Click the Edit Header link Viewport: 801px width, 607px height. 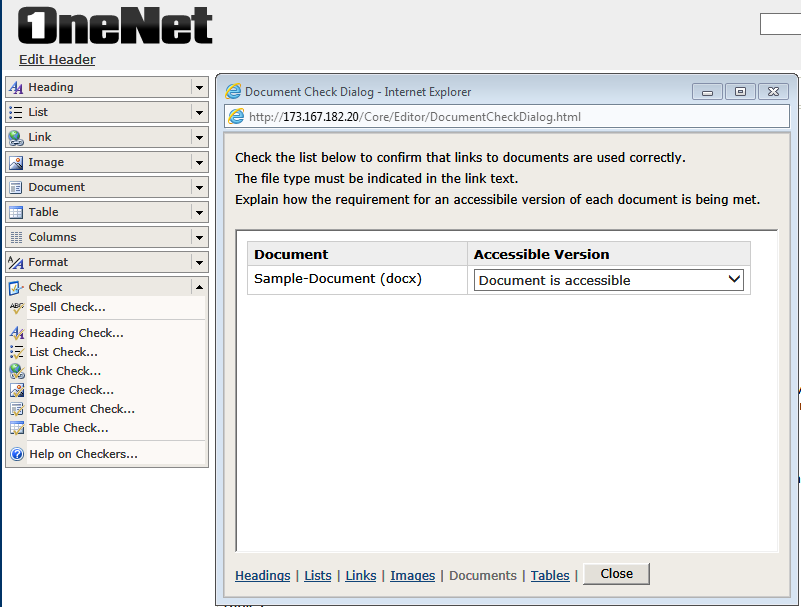coord(56,59)
